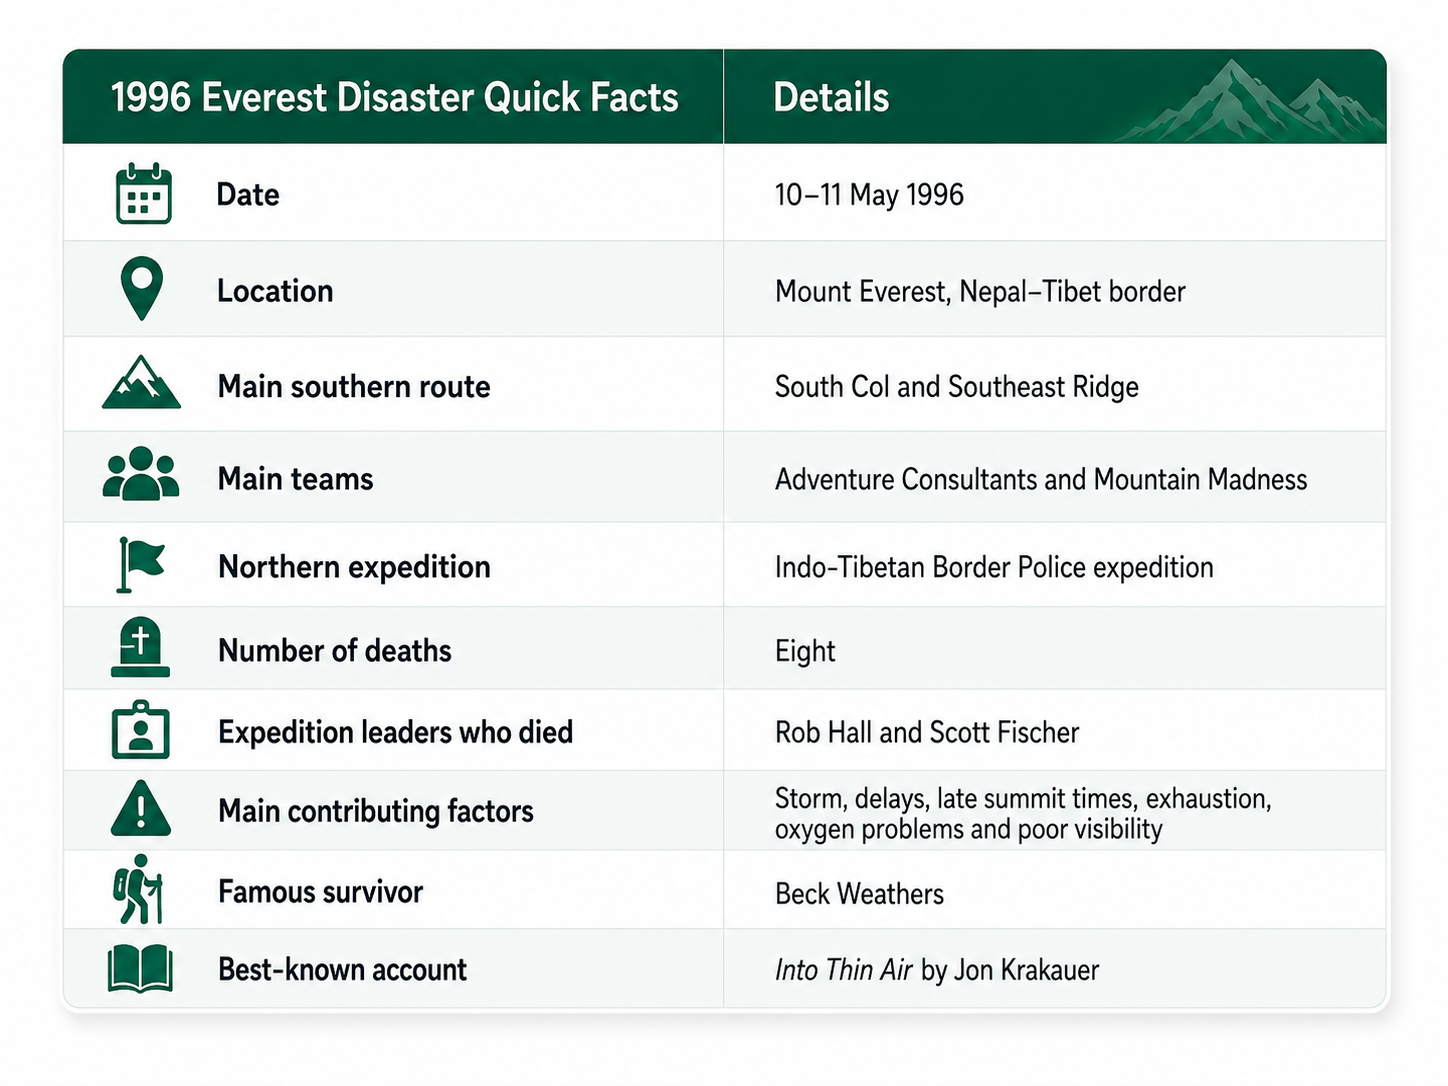Click the group of people icon
The image size is (1448, 1086).
pyautogui.click(x=141, y=473)
